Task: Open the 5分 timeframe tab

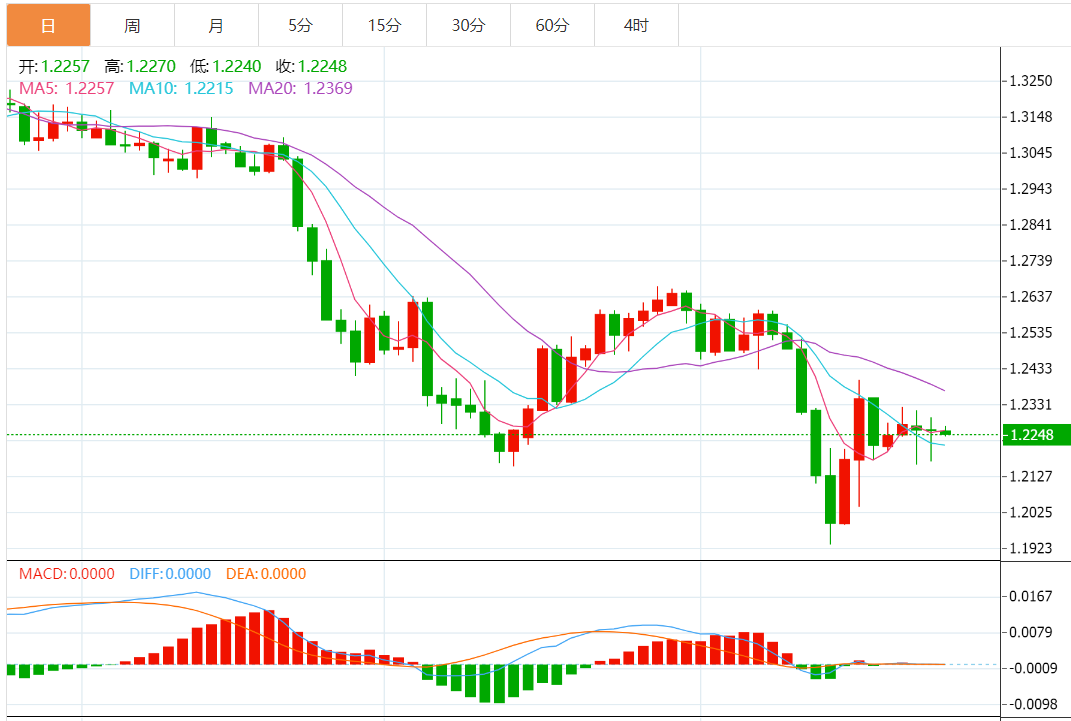Action: coord(301,25)
